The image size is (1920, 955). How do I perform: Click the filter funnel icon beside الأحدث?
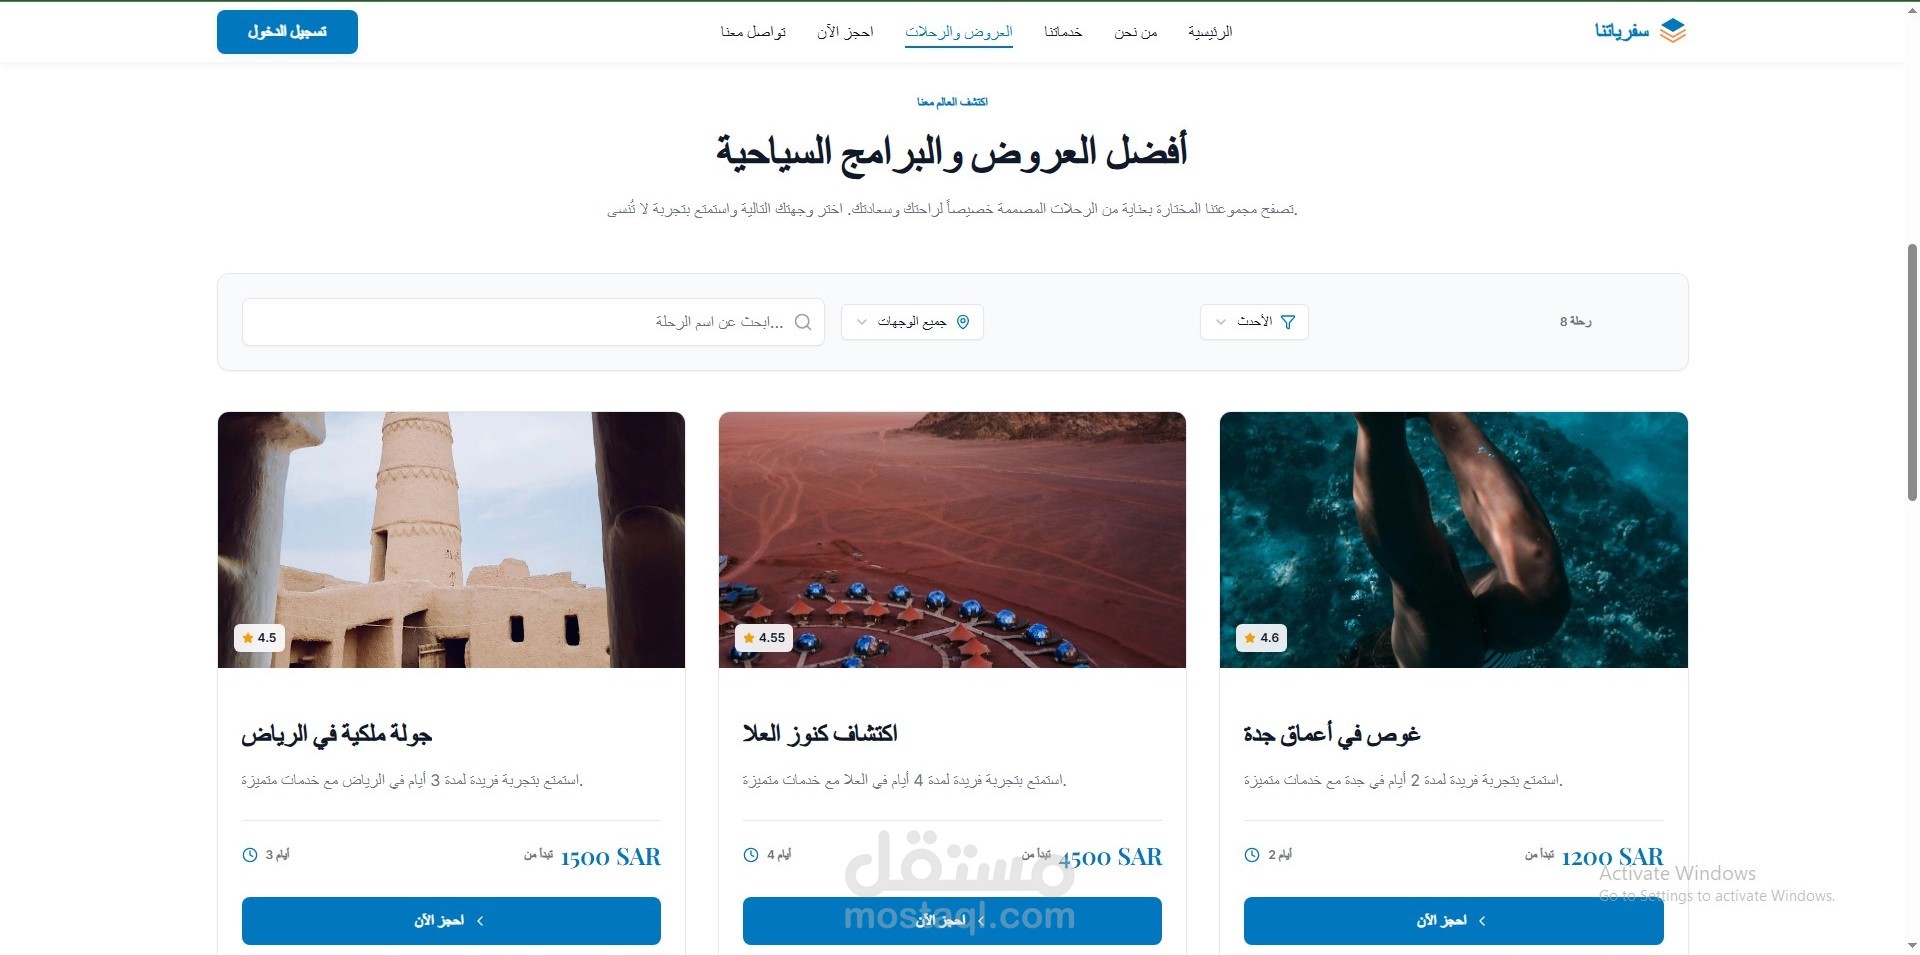coord(1288,322)
